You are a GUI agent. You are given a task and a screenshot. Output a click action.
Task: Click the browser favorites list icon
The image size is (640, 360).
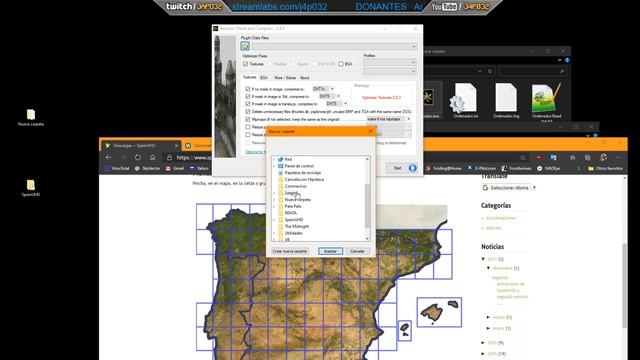tap(572, 157)
